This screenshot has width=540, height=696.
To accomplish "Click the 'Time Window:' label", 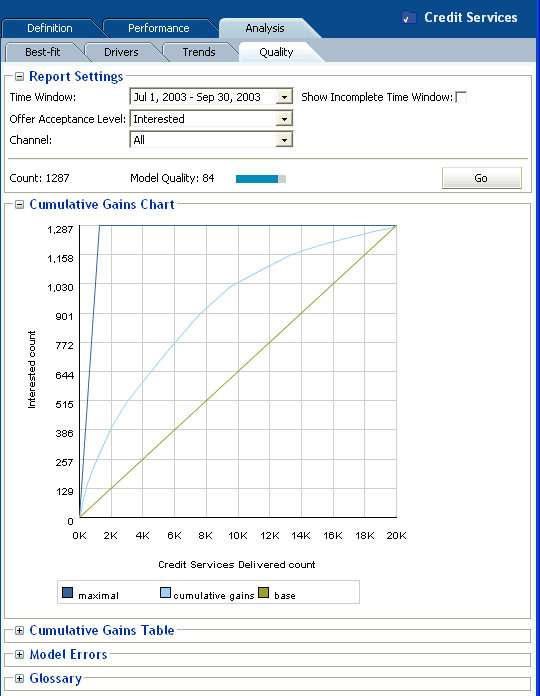I will [43, 97].
